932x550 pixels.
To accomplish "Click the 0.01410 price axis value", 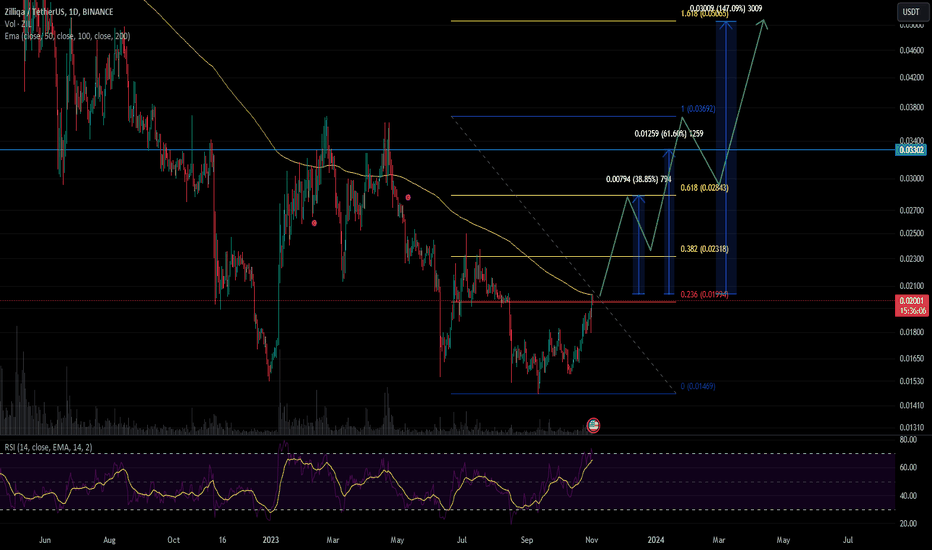I will pos(911,406).
